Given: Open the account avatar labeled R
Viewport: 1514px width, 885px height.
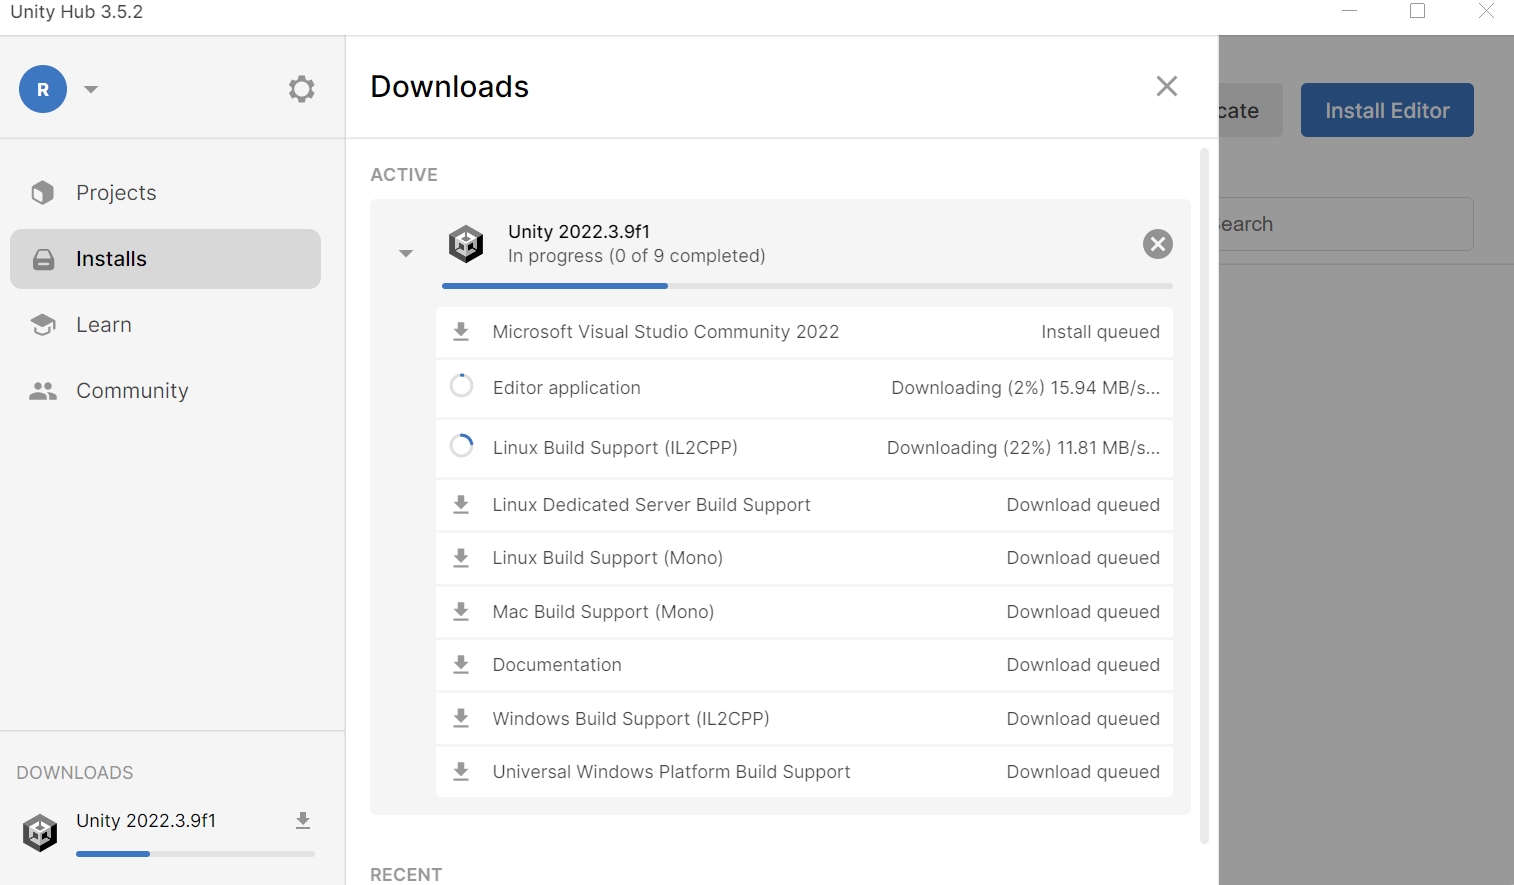Looking at the screenshot, I should click(43, 89).
